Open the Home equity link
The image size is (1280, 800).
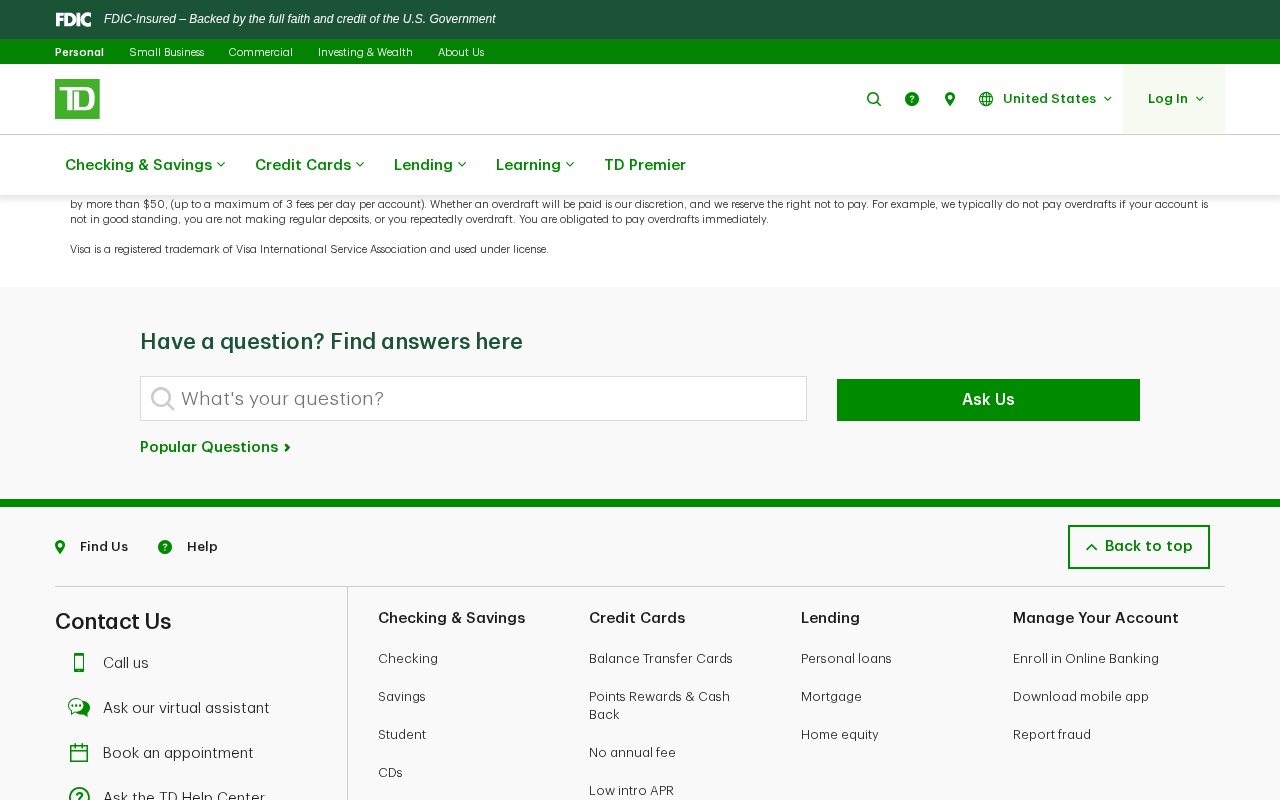click(x=840, y=735)
